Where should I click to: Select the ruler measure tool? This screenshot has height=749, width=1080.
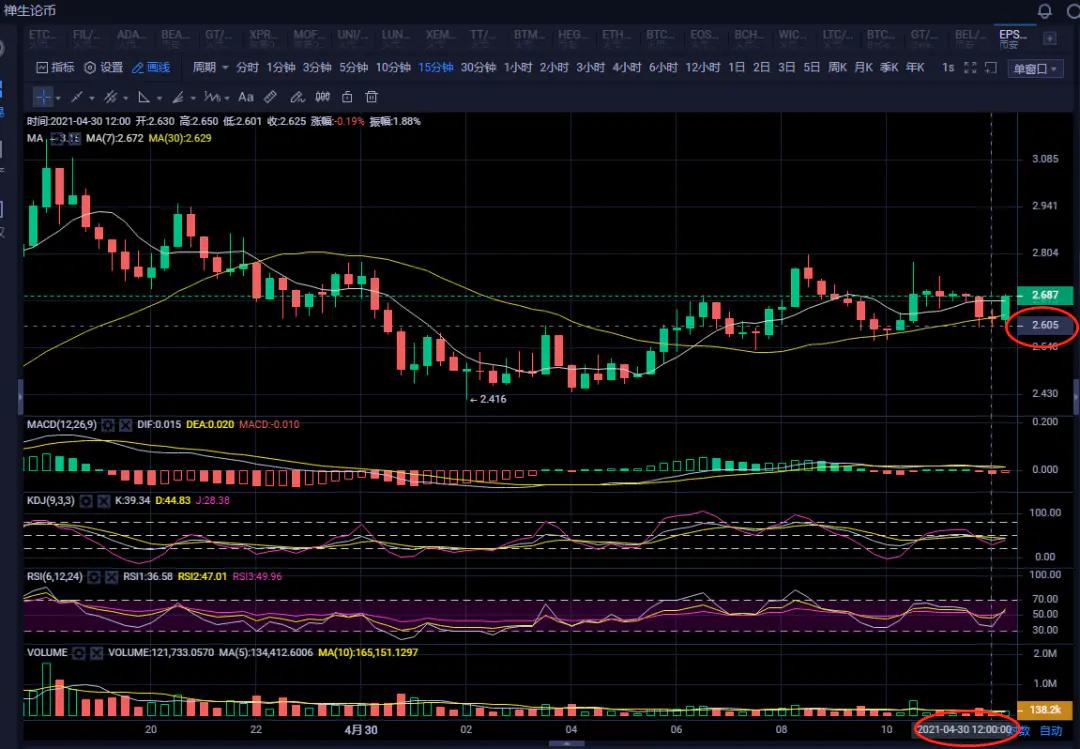point(271,97)
